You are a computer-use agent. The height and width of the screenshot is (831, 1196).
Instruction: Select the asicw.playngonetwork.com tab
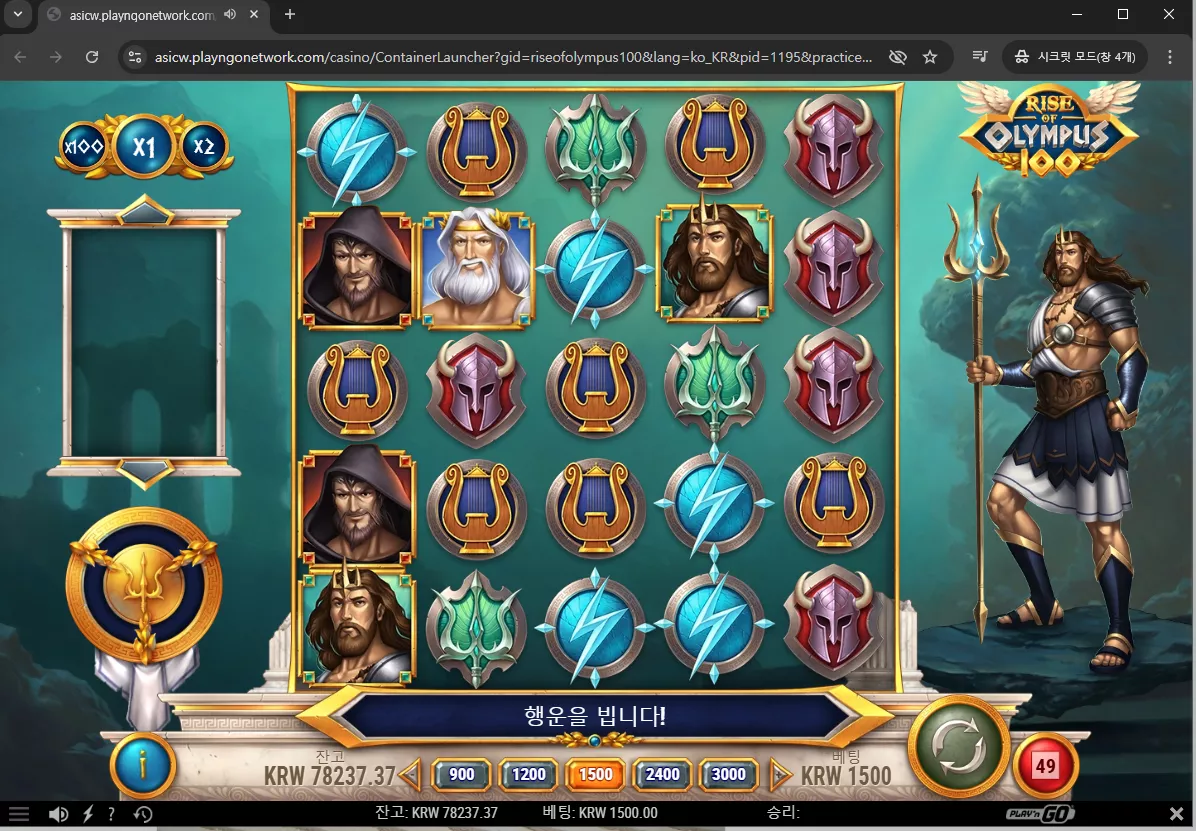click(x=142, y=15)
